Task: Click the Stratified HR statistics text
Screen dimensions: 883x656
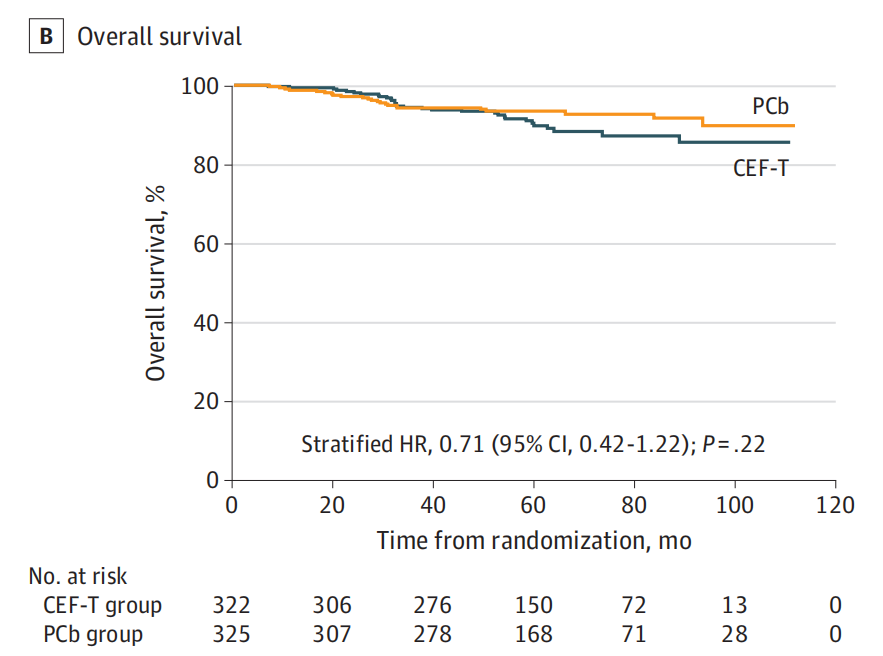Action: (x=533, y=444)
